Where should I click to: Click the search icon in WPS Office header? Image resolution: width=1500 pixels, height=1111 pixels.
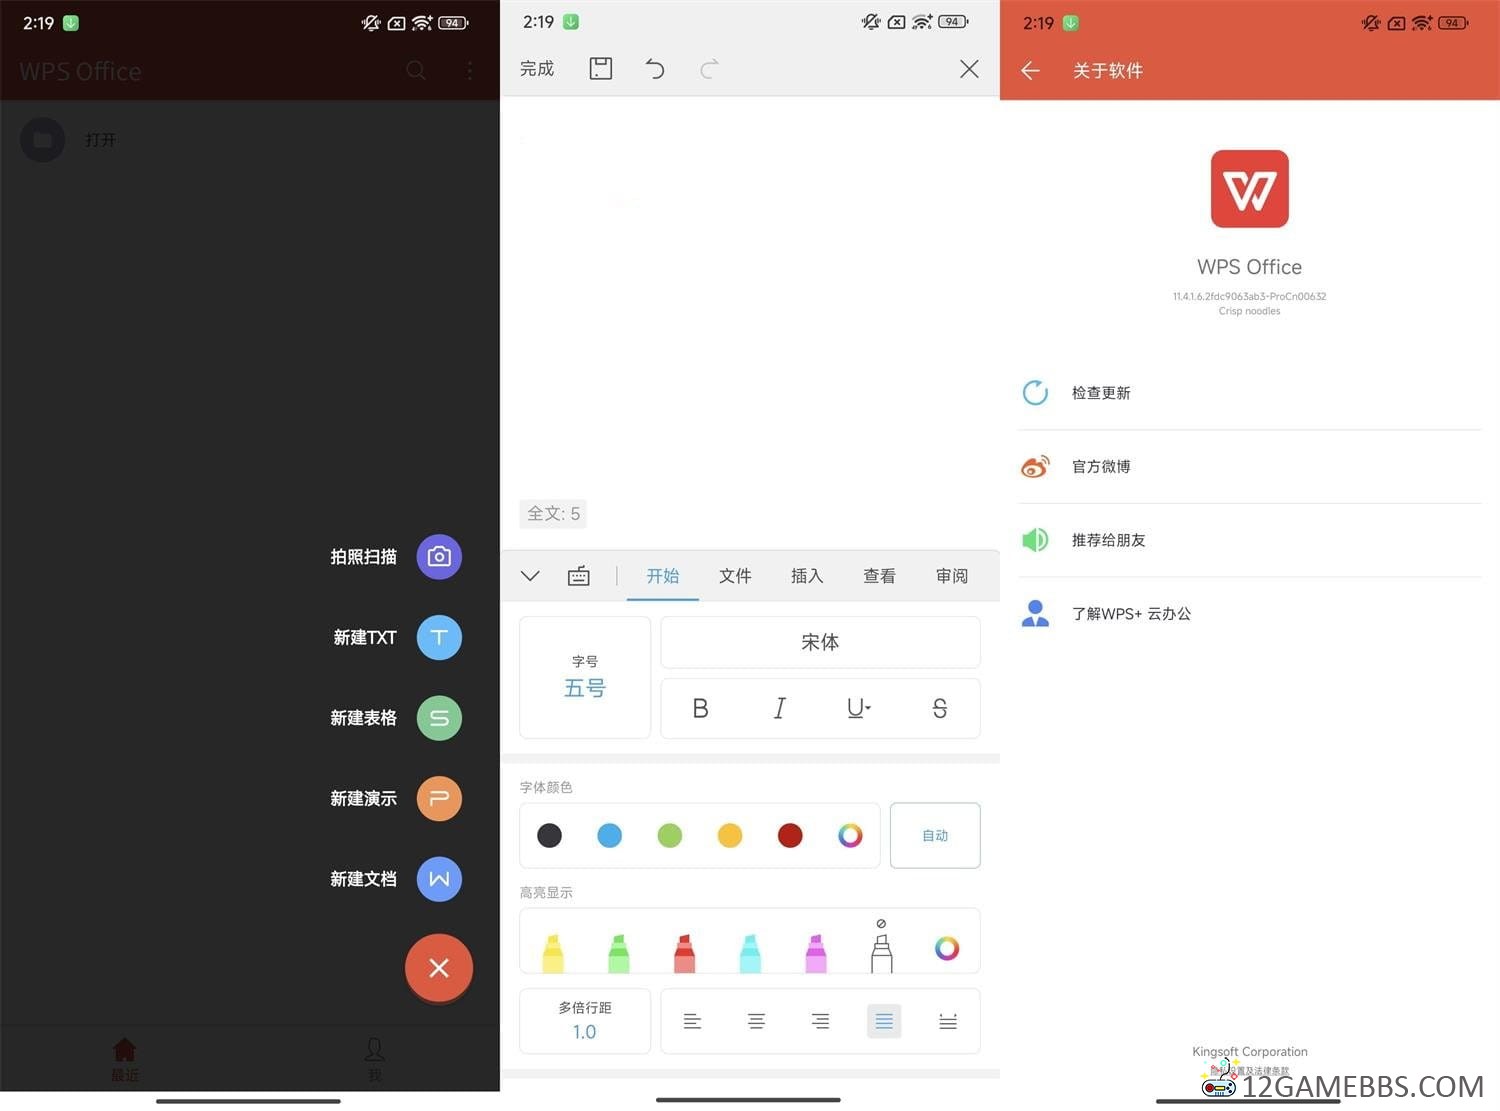pyautogui.click(x=416, y=70)
